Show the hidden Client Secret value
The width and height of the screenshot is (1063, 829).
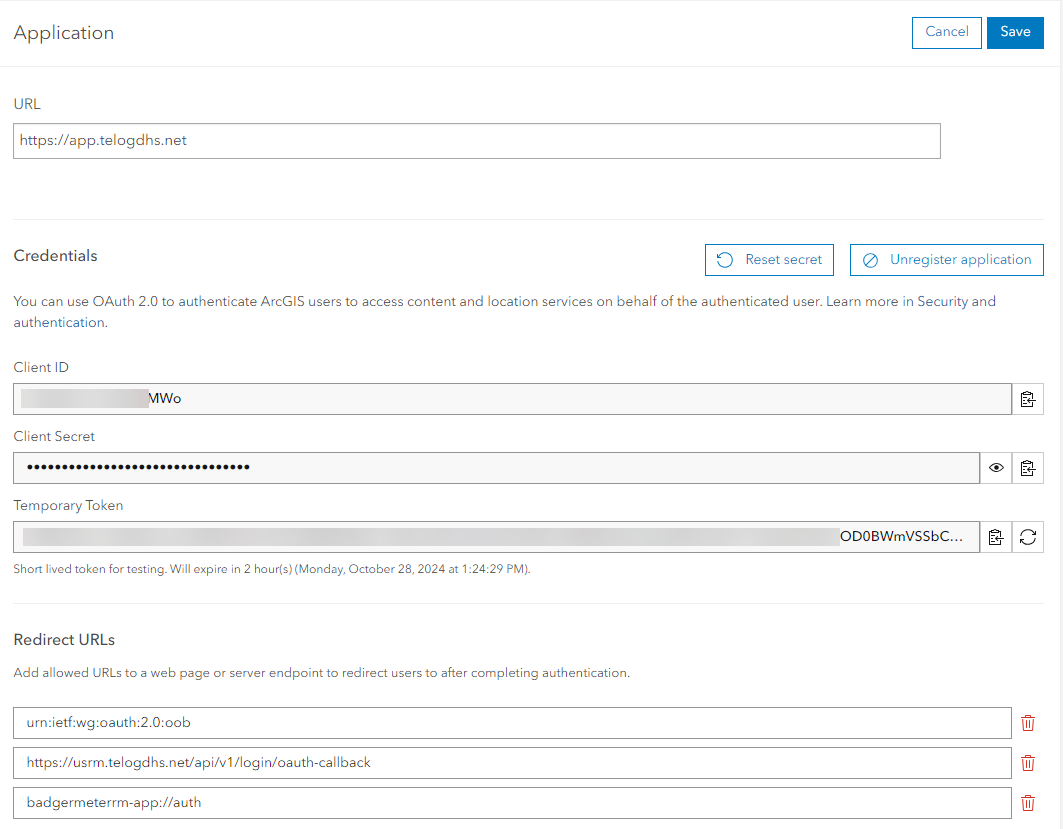[995, 468]
